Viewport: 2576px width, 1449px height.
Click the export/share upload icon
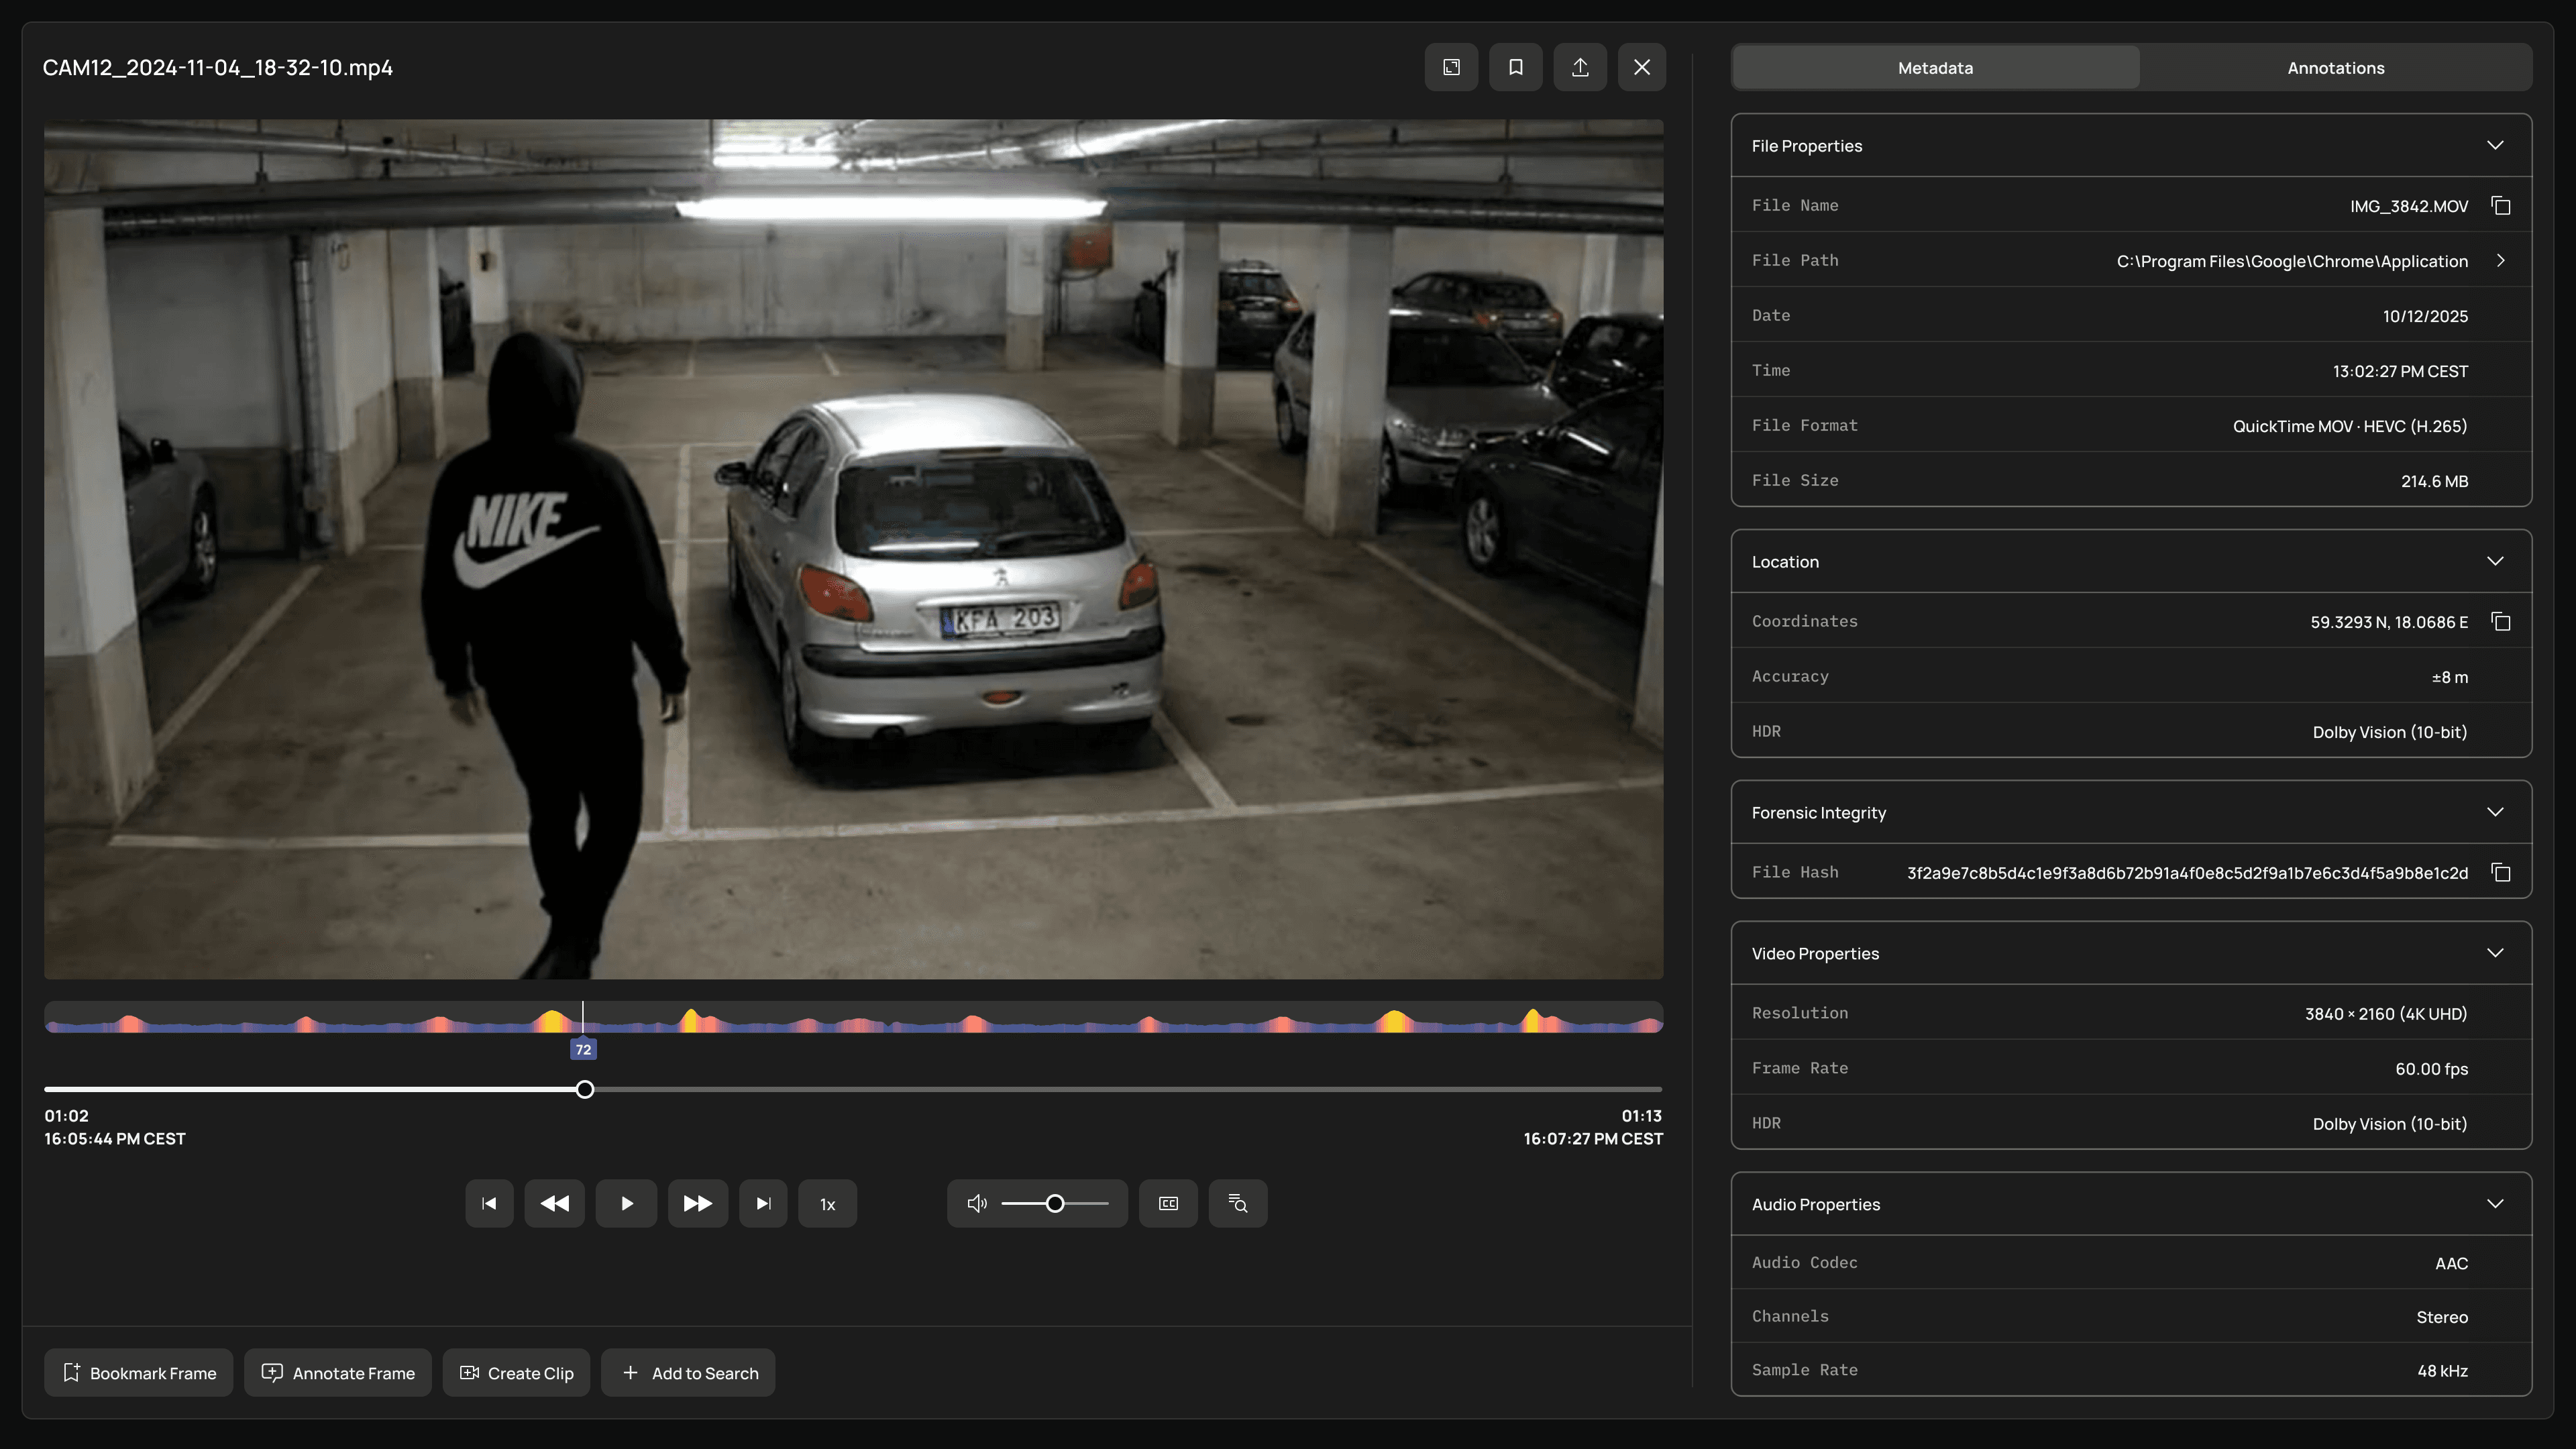[1580, 67]
